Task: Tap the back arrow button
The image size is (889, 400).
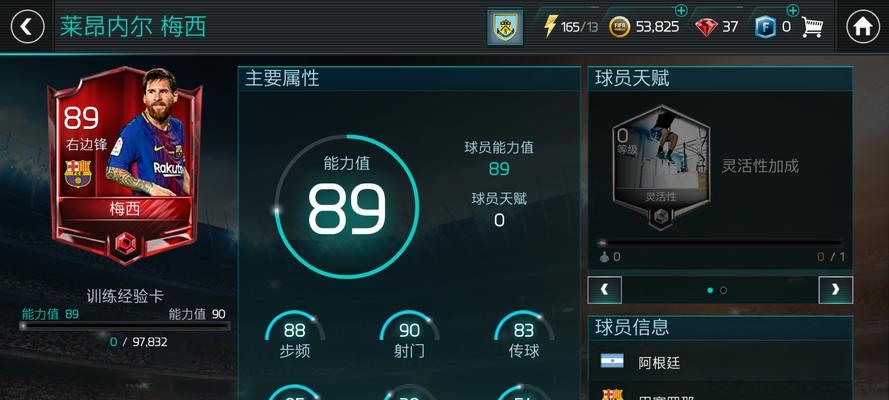Action: pyautogui.click(x=27, y=27)
